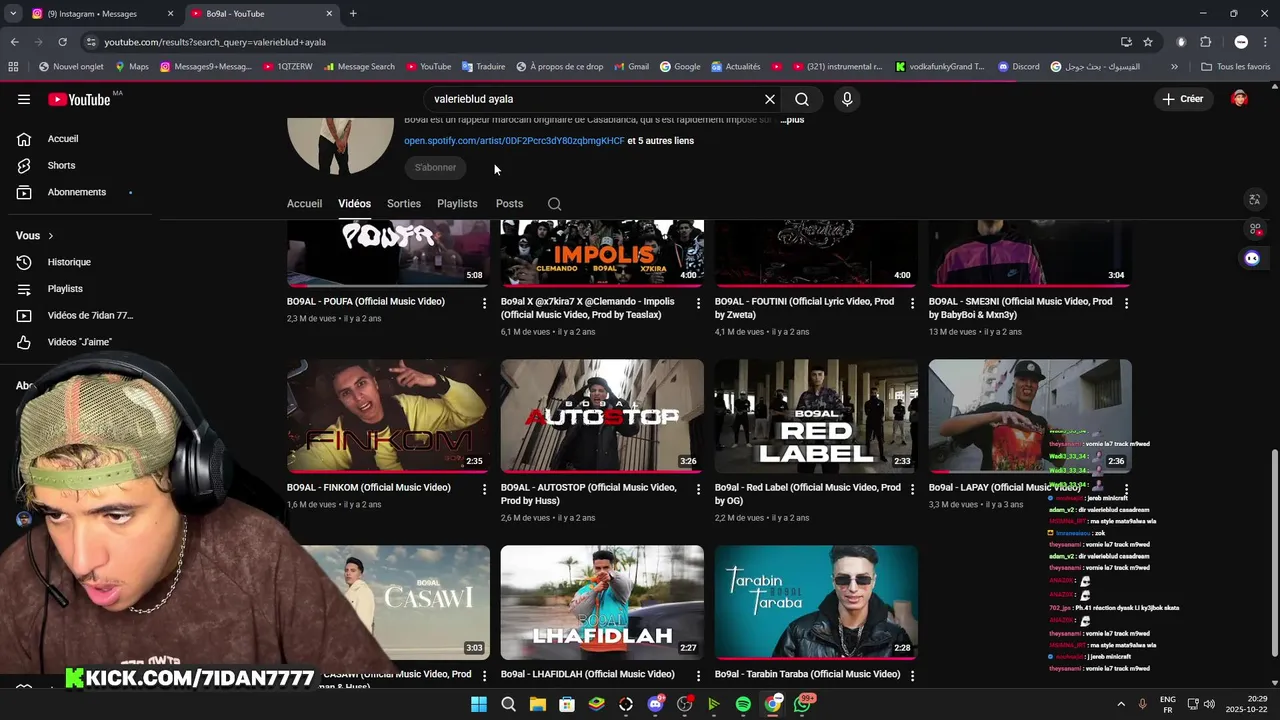Switch to the channel Accueil tab
The image size is (1280, 720).
click(x=304, y=204)
